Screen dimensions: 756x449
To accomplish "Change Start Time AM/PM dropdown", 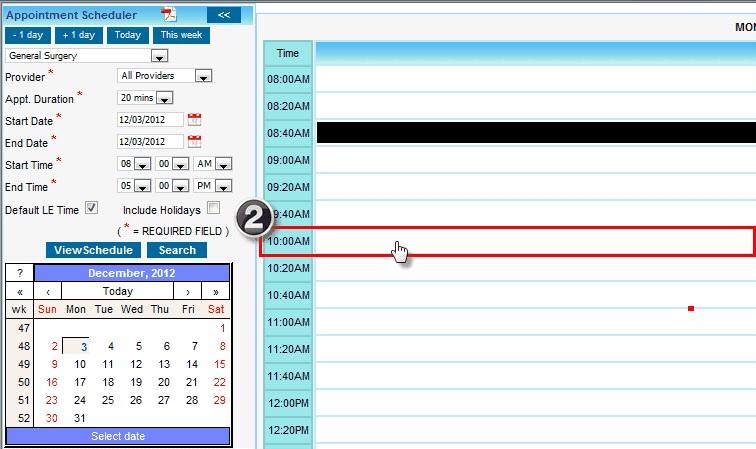I will pyautogui.click(x=223, y=164).
